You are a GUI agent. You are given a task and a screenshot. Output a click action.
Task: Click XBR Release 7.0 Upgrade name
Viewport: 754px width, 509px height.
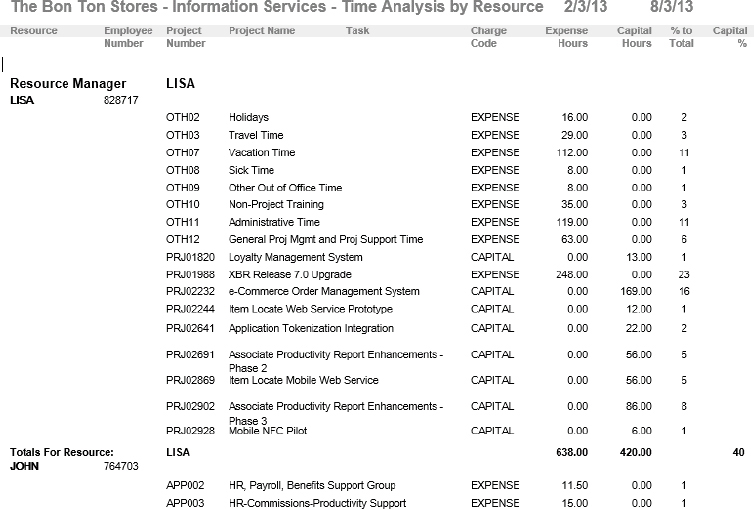point(290,274)
